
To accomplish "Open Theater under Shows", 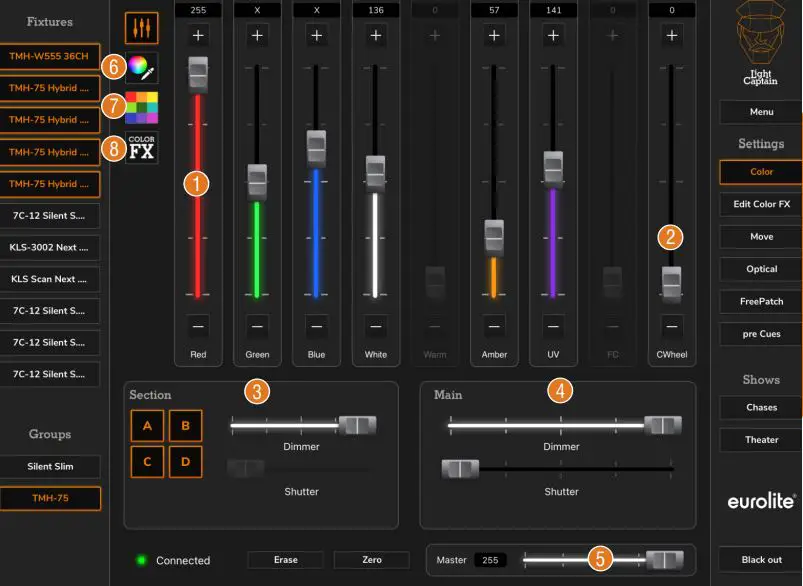I will [761, 440].
